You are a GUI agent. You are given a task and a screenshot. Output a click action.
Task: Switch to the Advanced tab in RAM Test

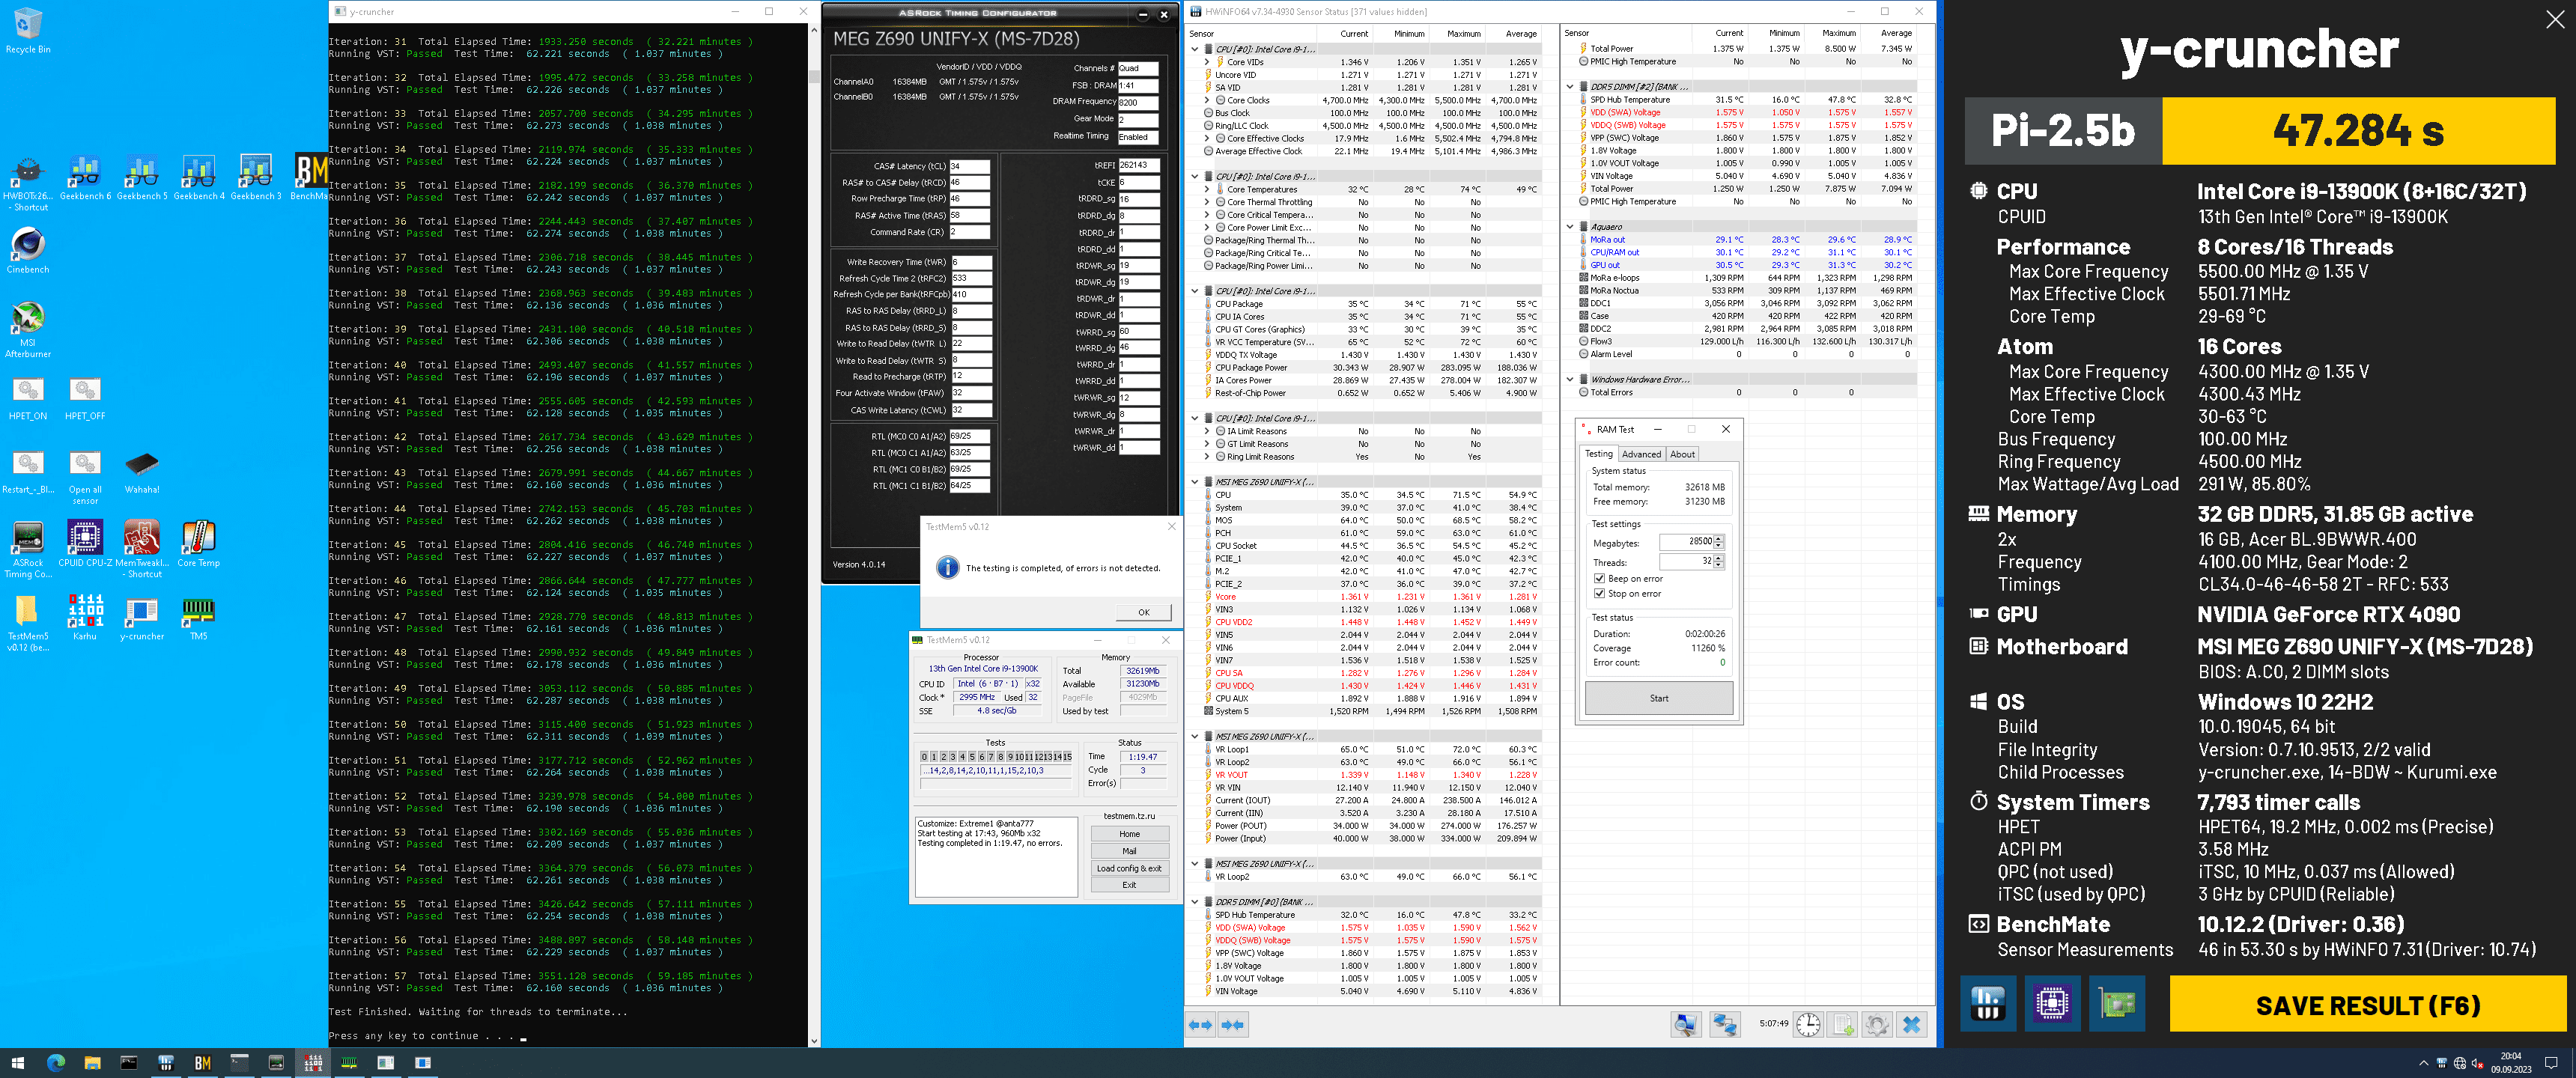click(x=1641, y=454)
